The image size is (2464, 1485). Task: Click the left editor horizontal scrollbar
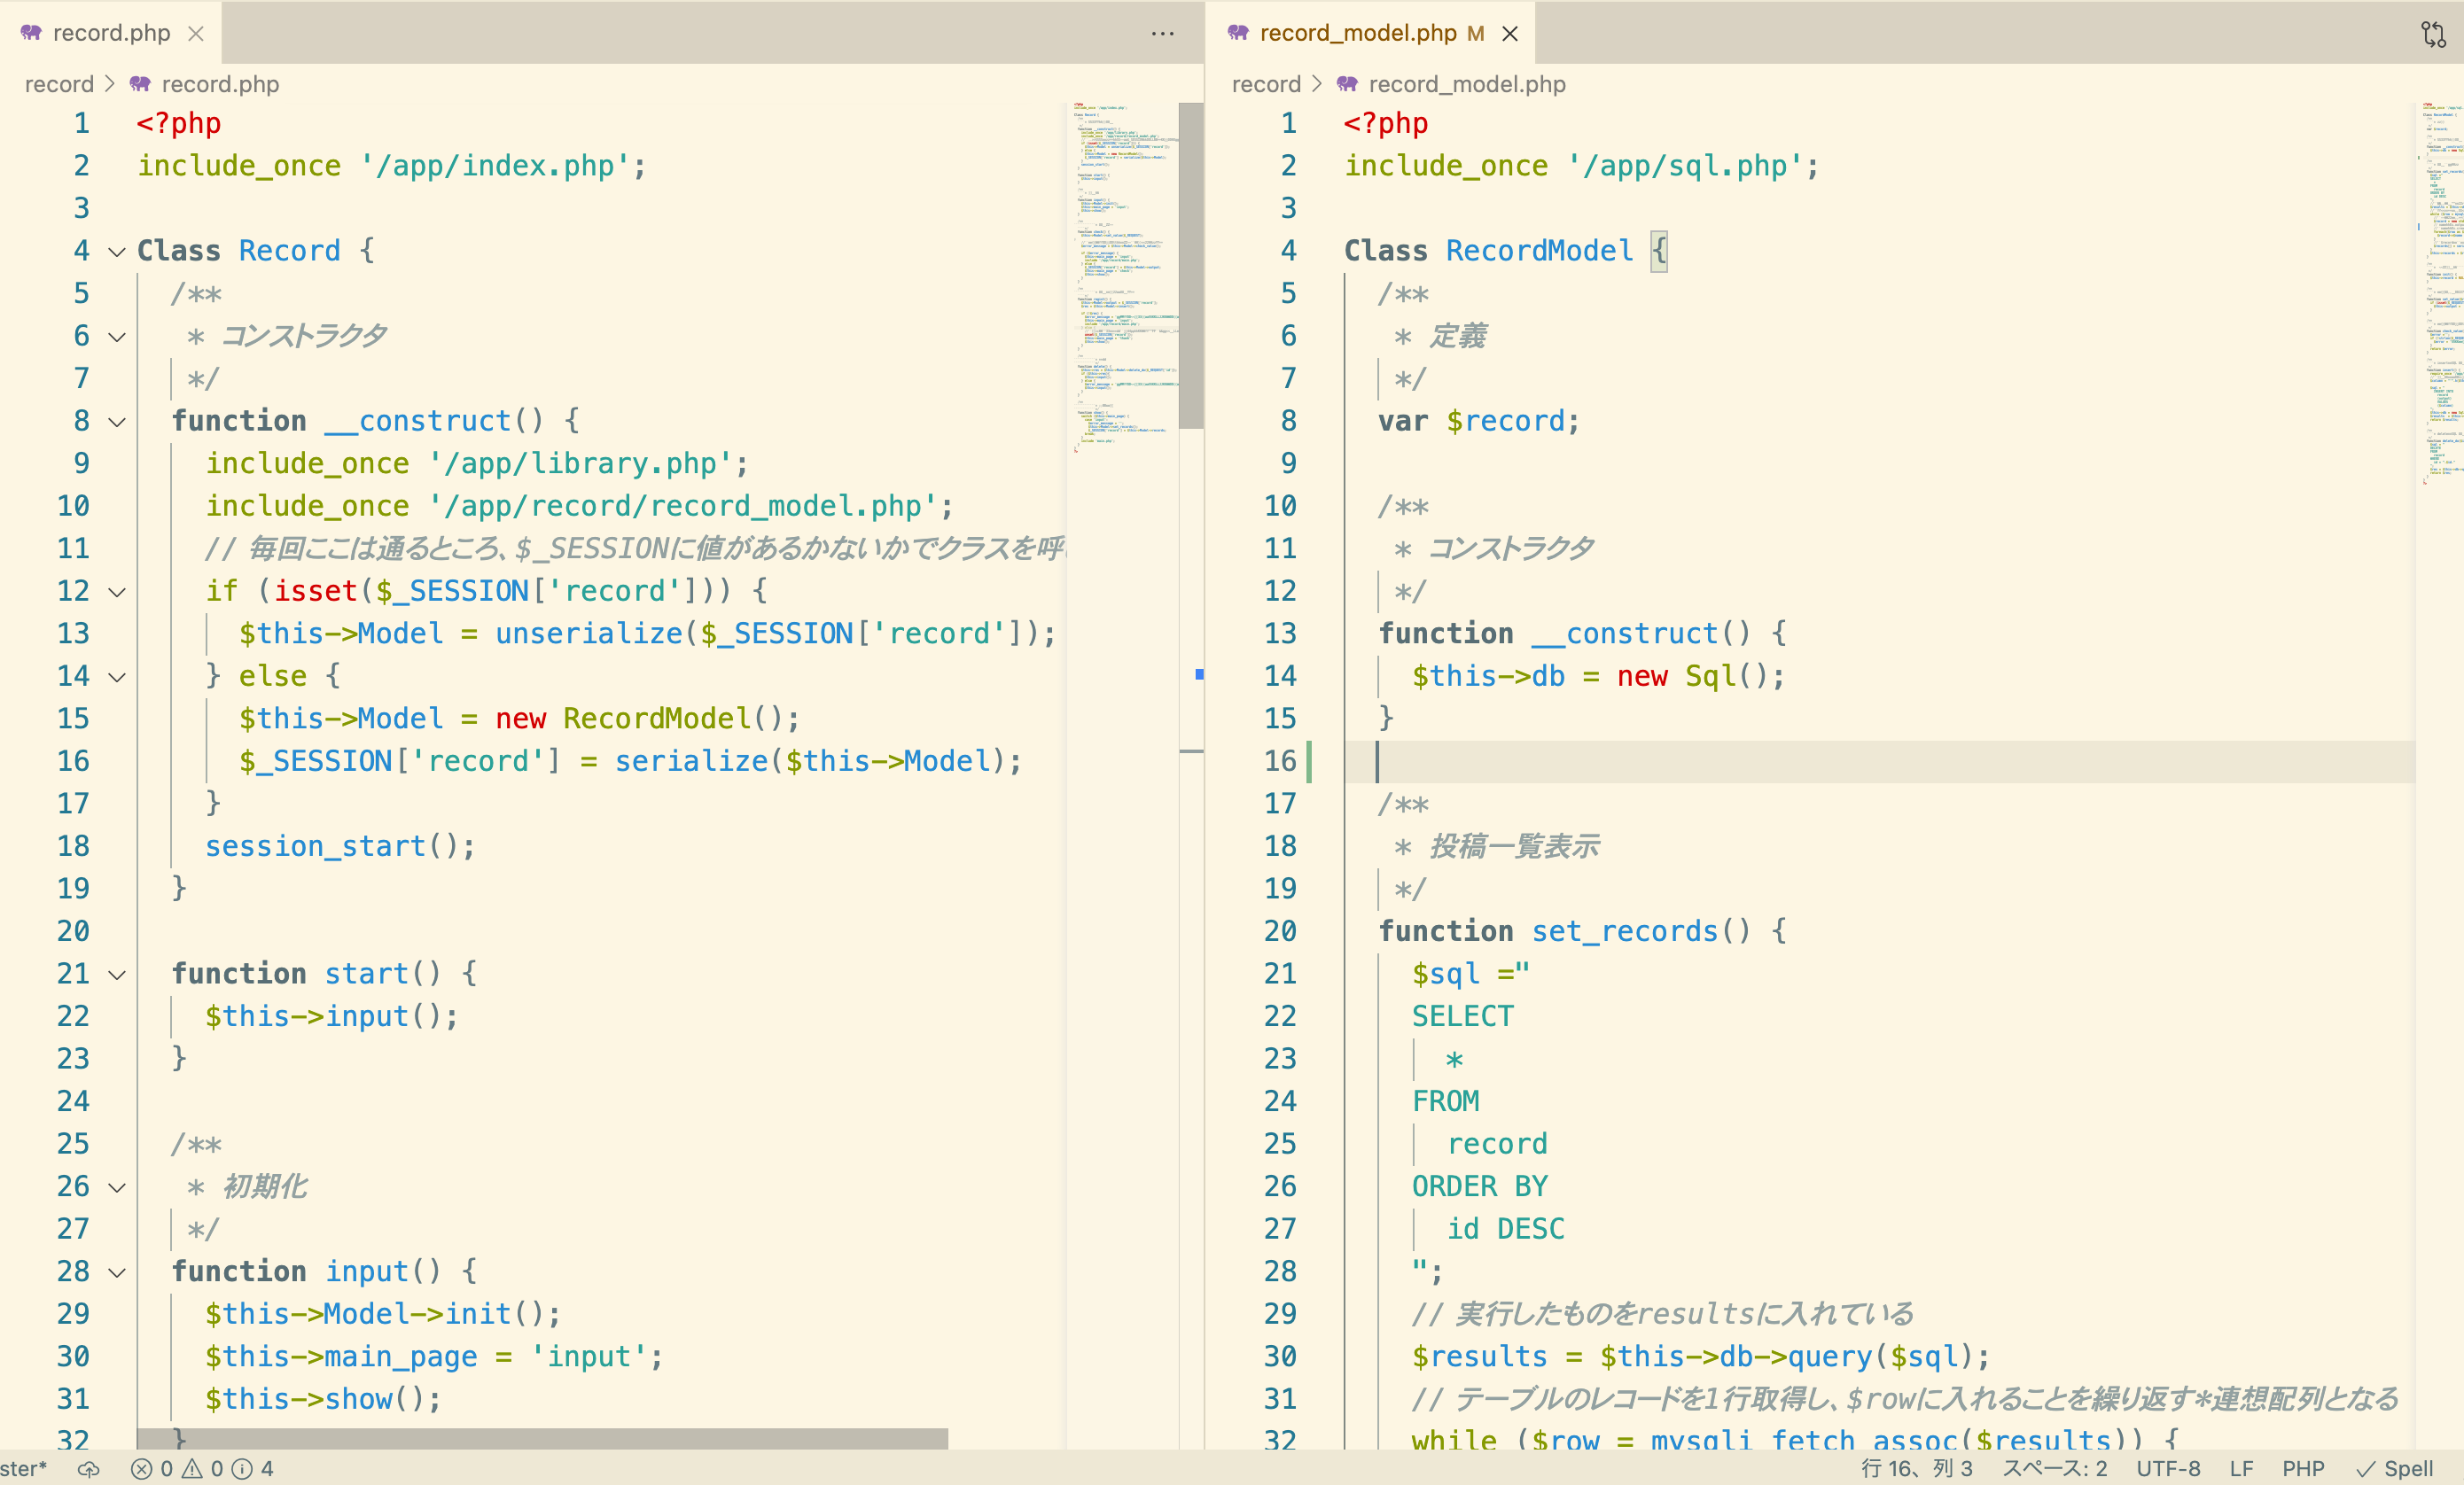pyautogui.click(x=542, y=1438)
